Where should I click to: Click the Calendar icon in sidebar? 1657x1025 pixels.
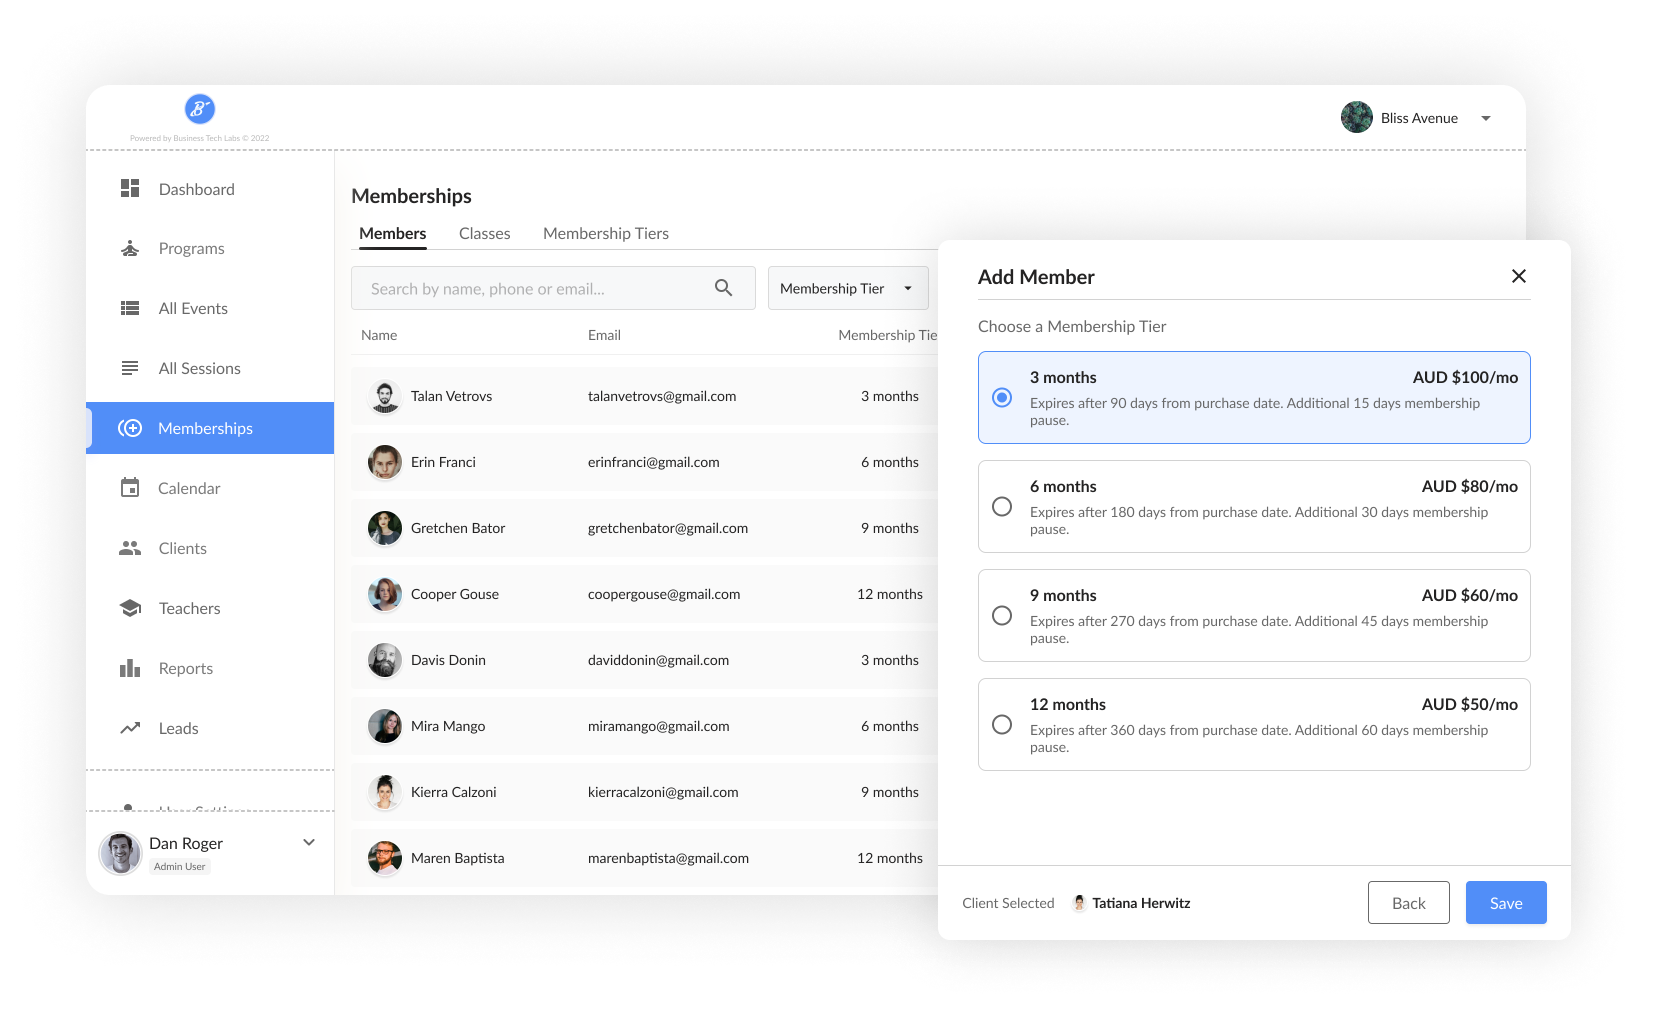(130, 488)
